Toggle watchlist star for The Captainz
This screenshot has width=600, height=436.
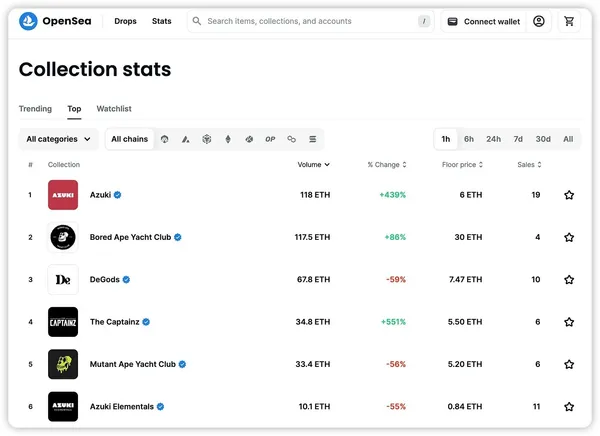coord(569,322)
